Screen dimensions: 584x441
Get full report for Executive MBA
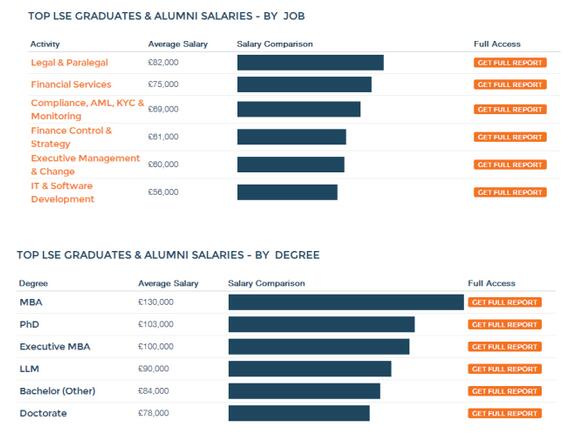click(x=505, y=347)
